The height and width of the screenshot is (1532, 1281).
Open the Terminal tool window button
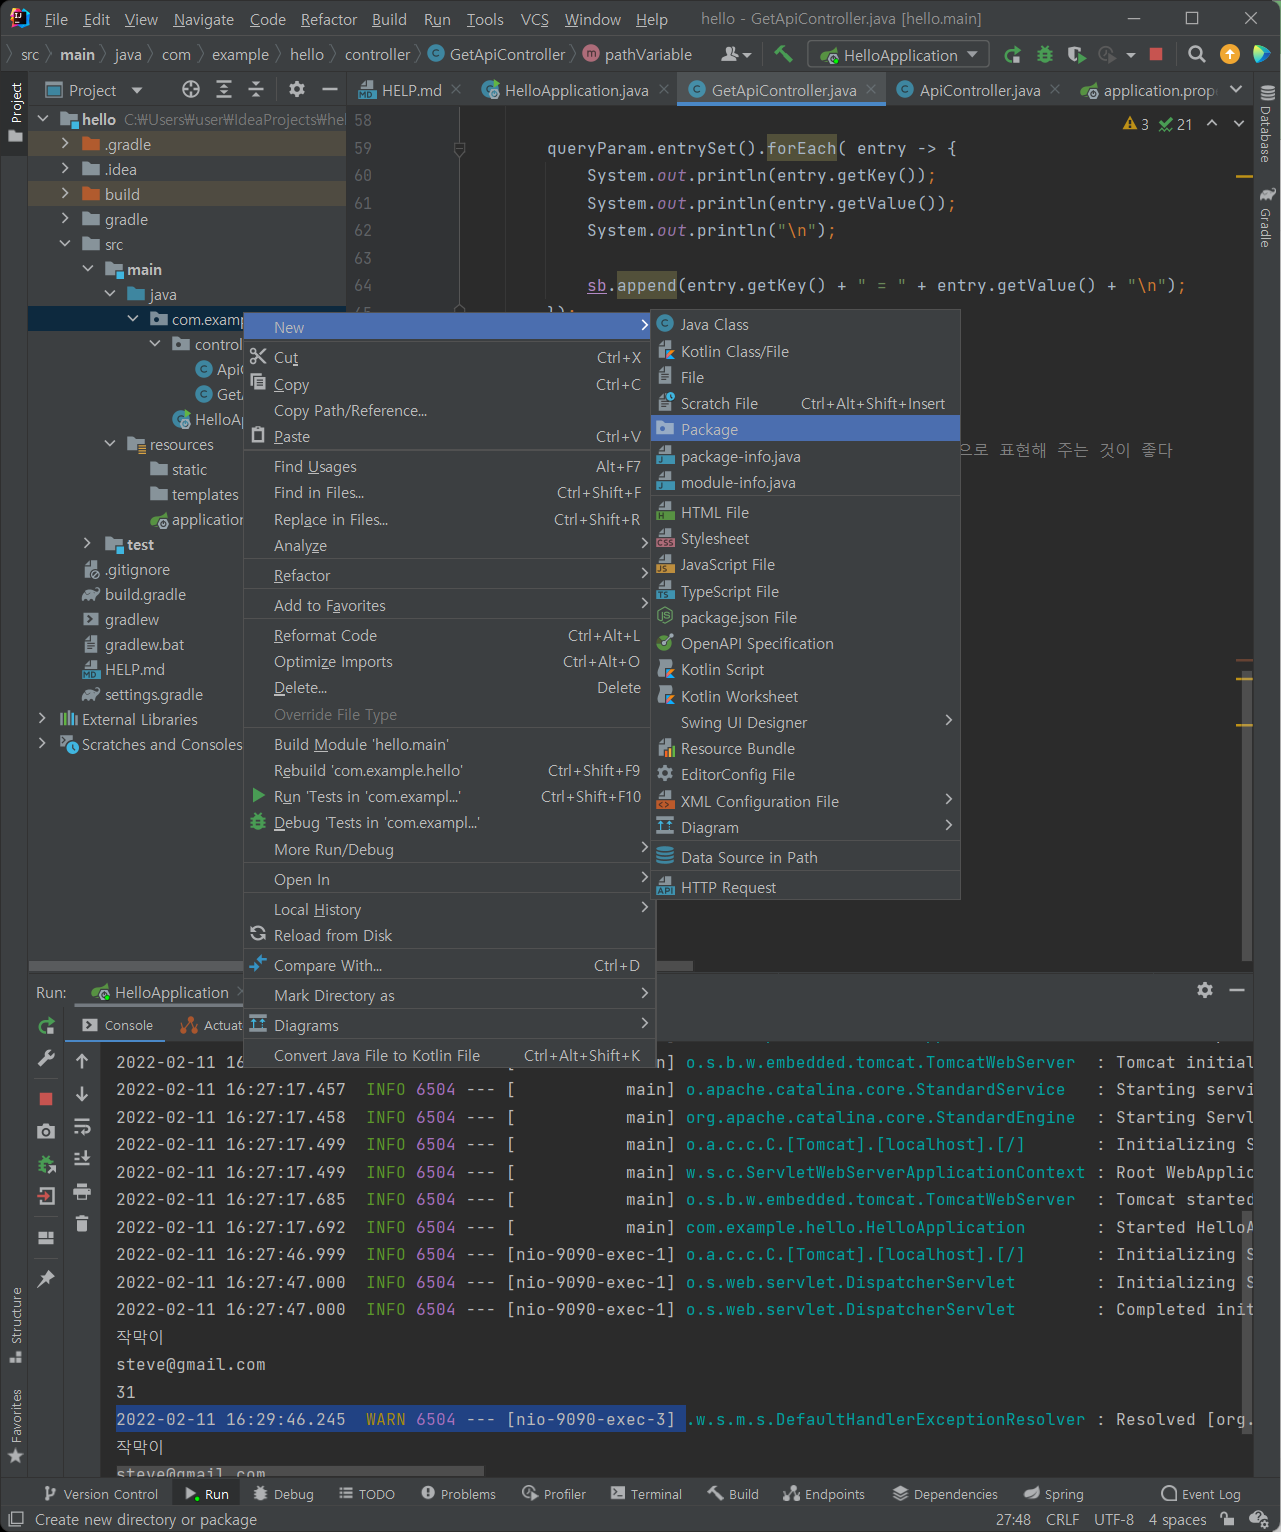pyautogui.click(x=646, y=1494)
